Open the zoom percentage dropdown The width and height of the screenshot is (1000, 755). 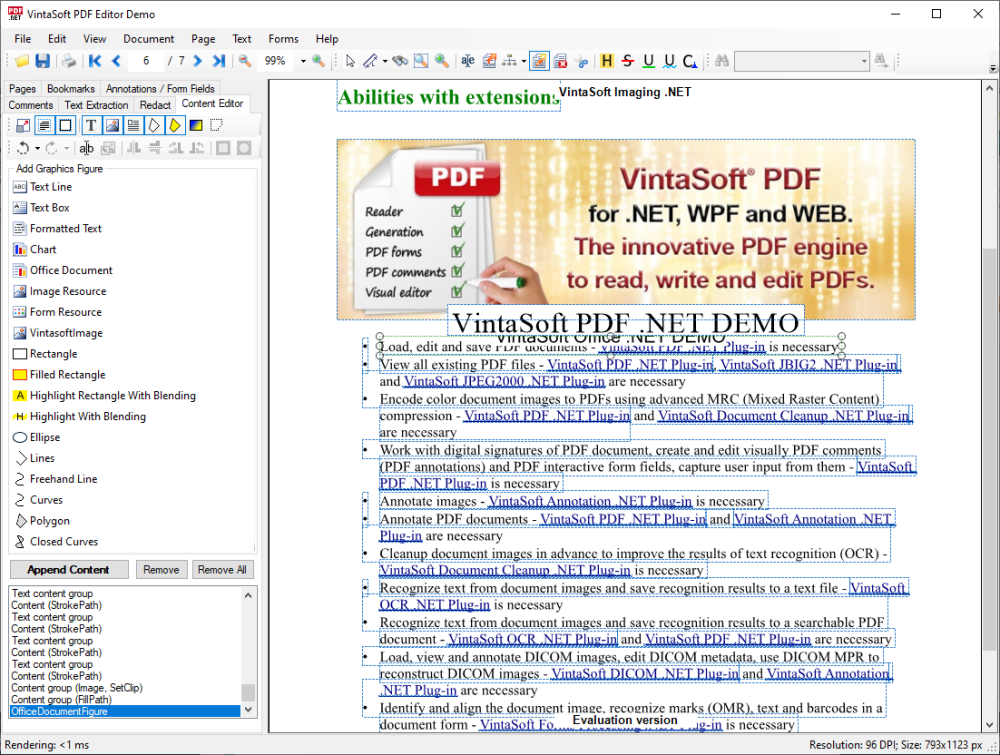[x=303, y=61]
